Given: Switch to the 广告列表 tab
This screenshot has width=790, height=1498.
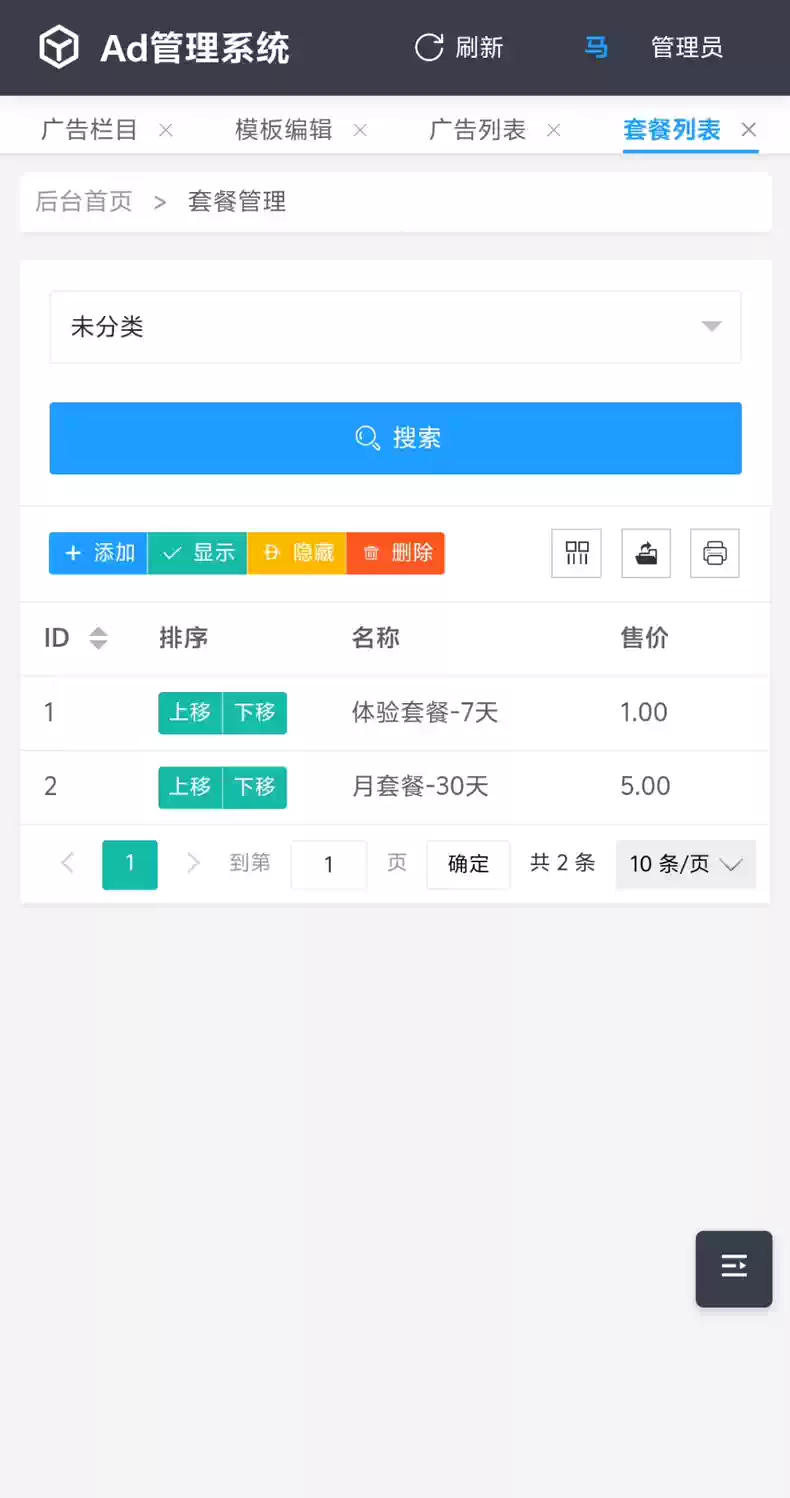Looking at the screenshot, I should (477, 130).
